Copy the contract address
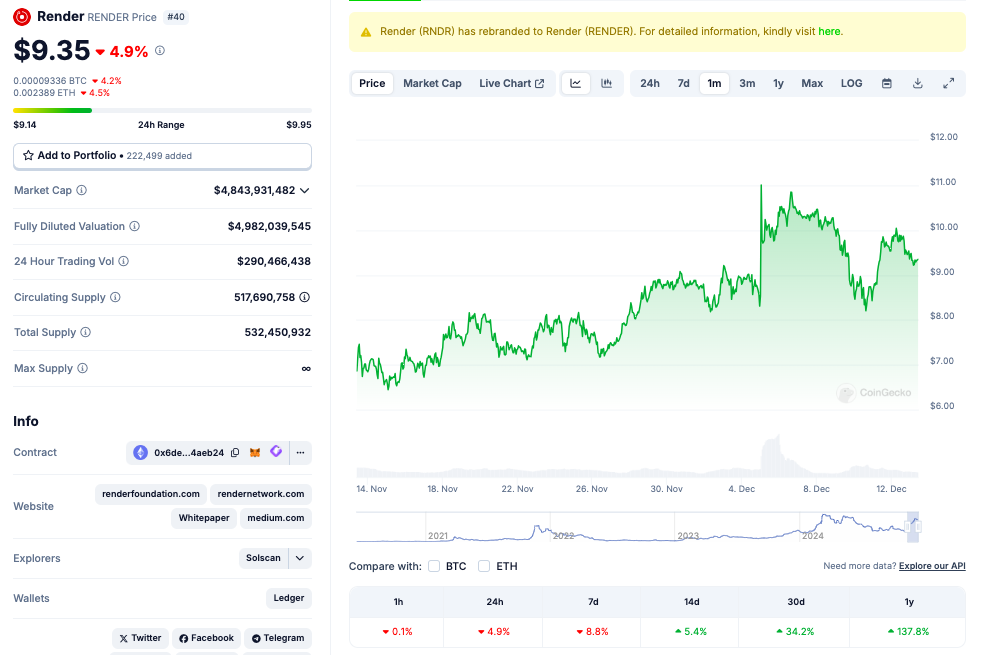Viewport: 988px width, 655px height. [x=235, y=453]
